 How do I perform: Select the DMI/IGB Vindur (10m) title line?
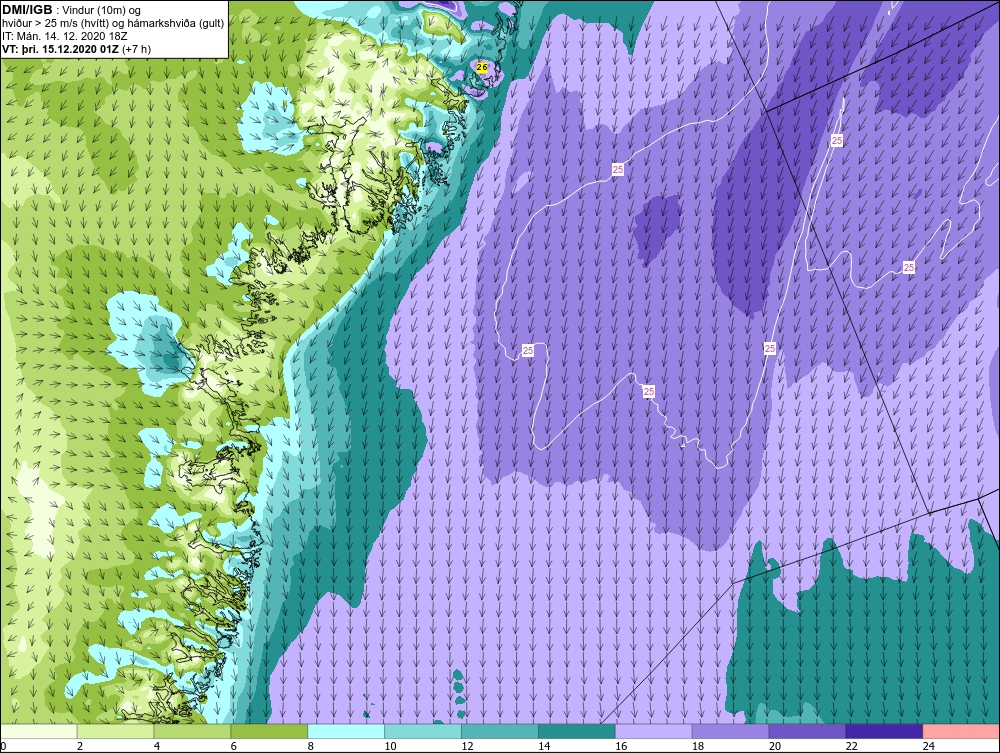coord(72,10)
